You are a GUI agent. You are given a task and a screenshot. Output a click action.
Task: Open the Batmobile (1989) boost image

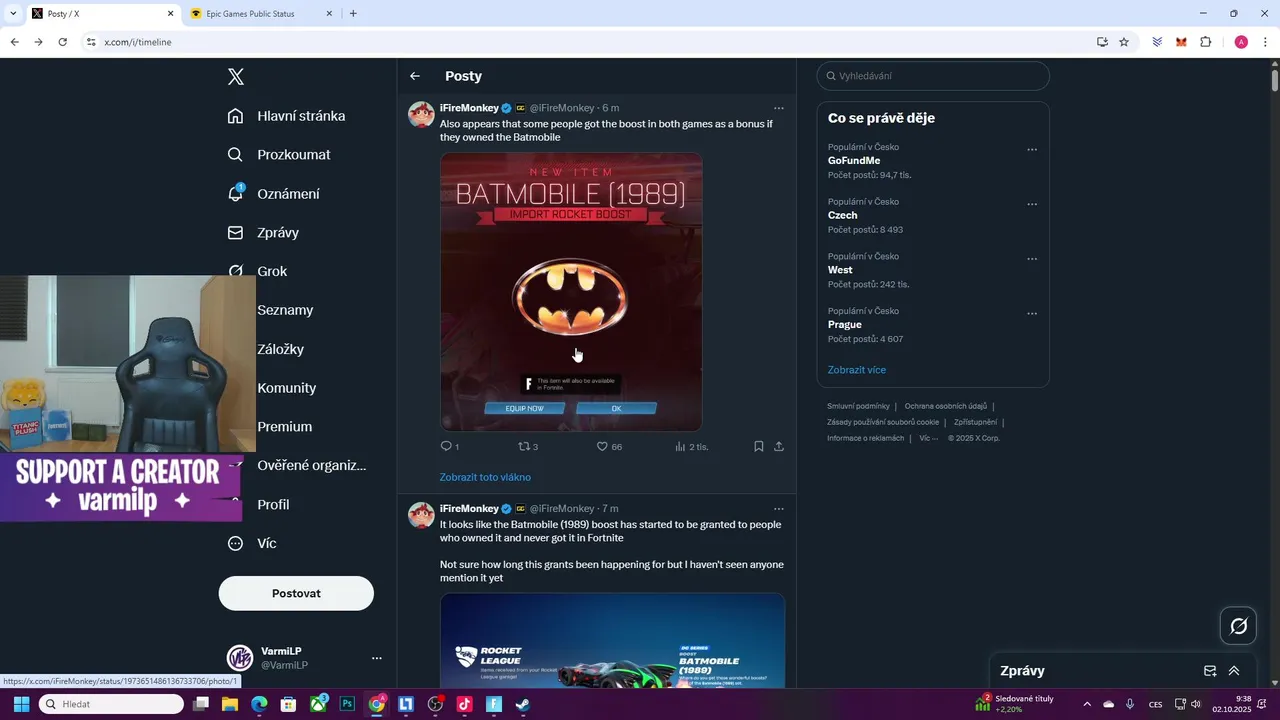(x=571, y=292)
